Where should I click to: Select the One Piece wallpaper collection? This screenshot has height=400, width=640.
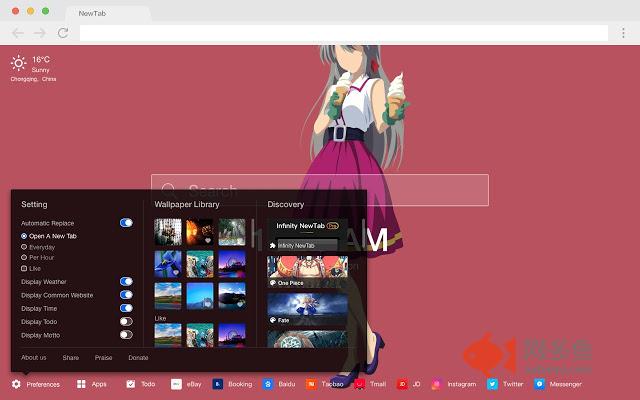coord(308,272)
